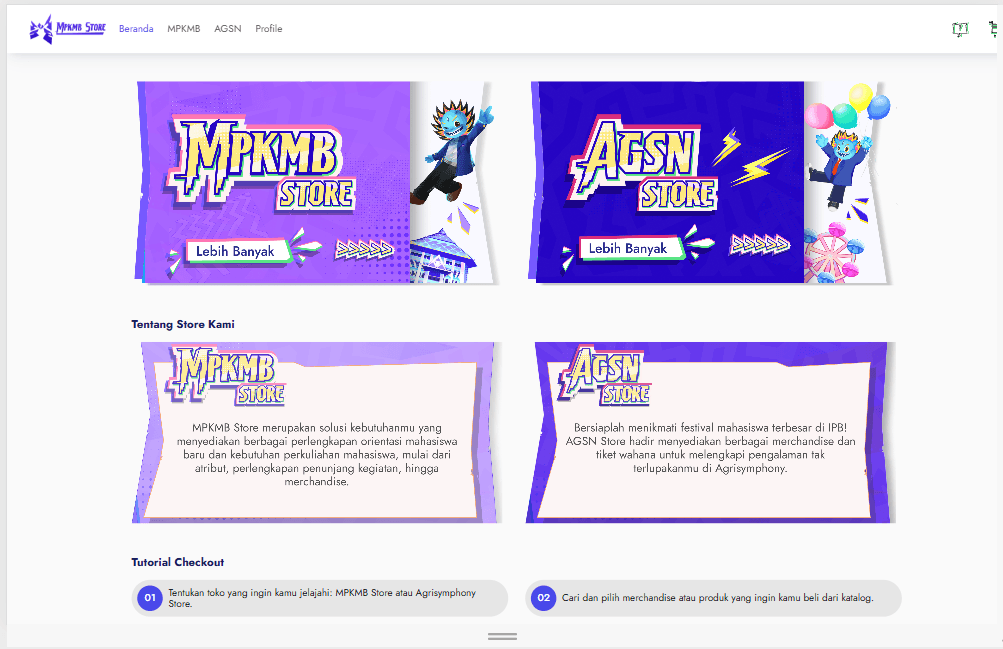
Task: Click the paragraph starting 'Bersiaplah menikmati festival'
Action: (710, 448)
